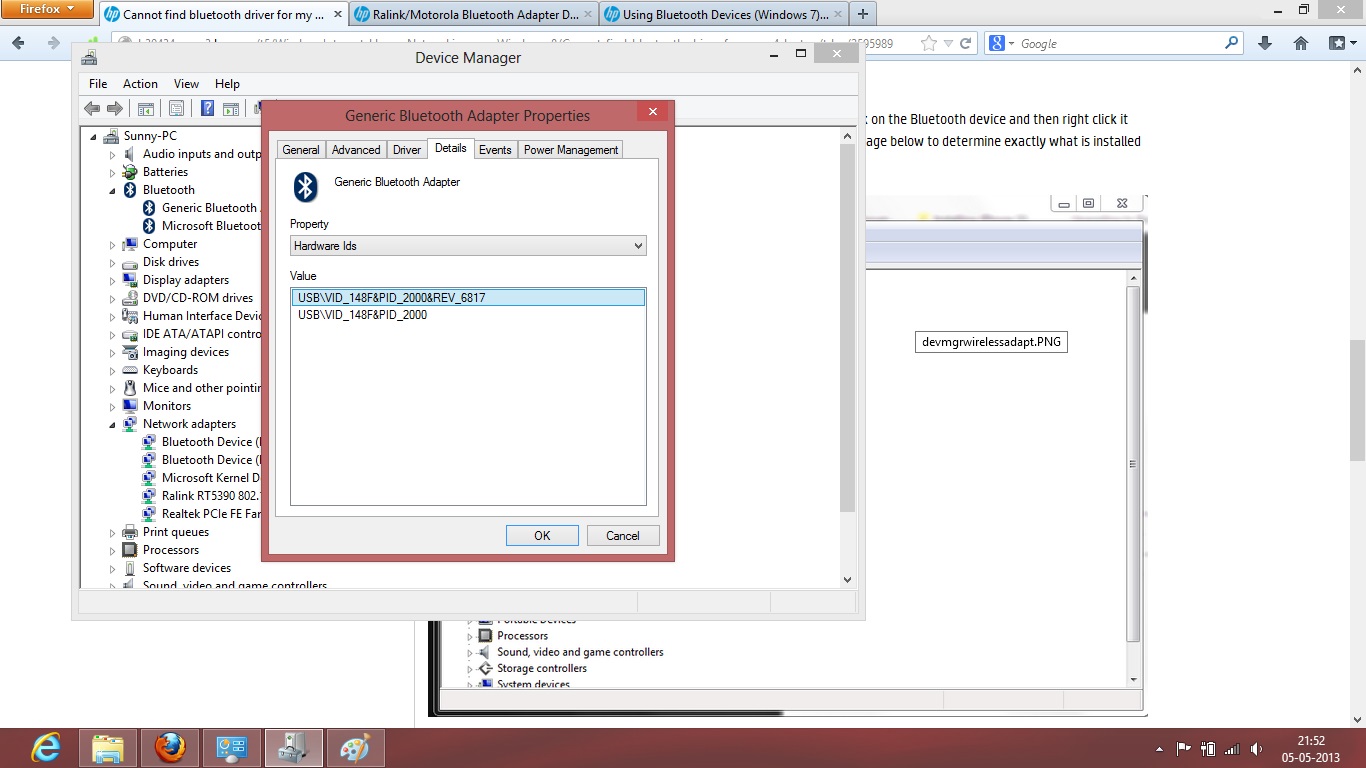Select the USB\VID_148F&PID_2000 value row
Screen dimensions: 1366x768
point(468,315)
